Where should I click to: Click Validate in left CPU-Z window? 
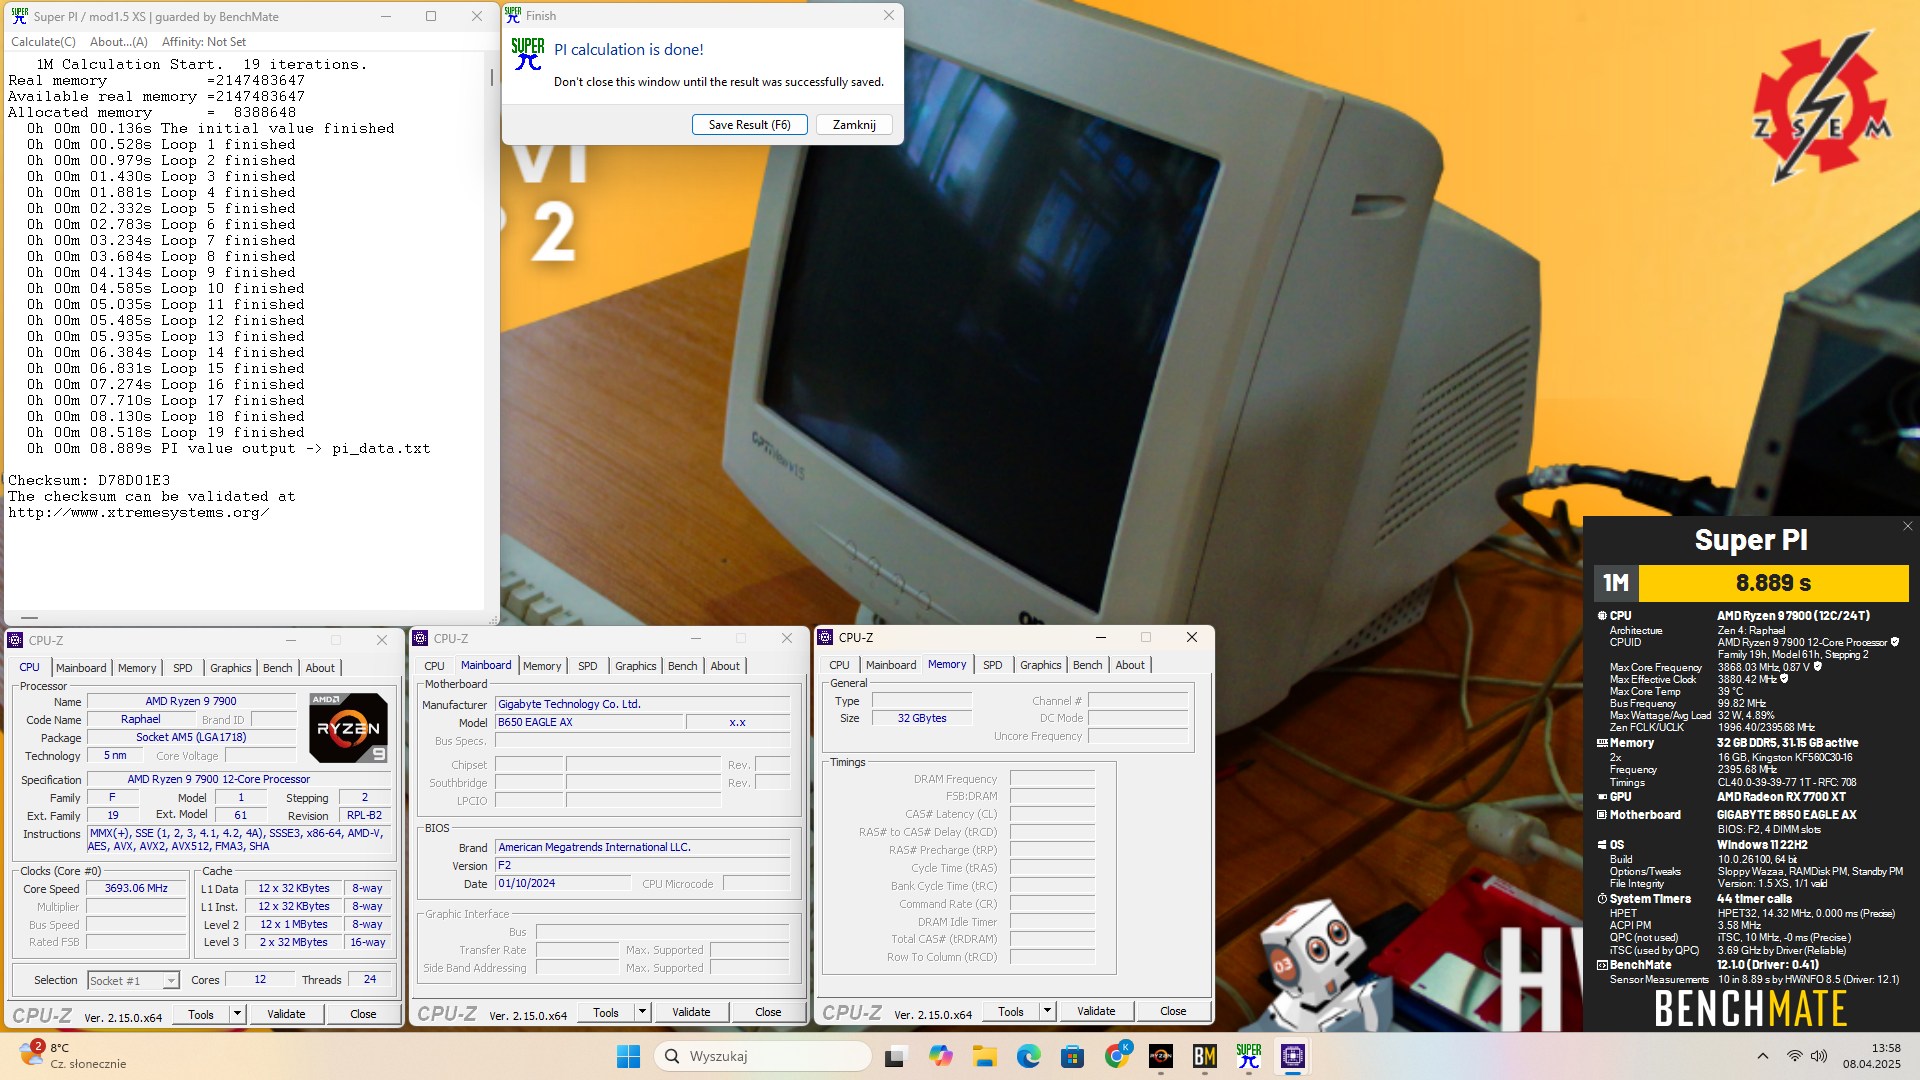click(286, 1014)
